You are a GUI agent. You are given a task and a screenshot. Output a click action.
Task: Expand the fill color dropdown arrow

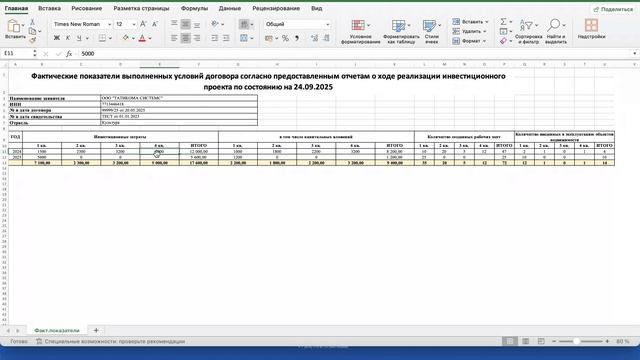(133, 38)
